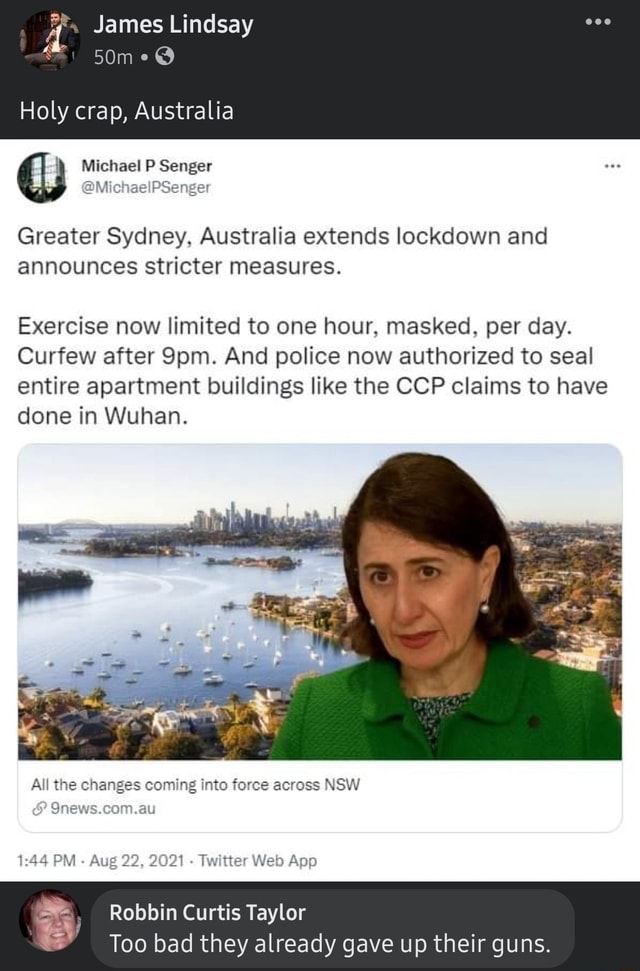Click the James Lindsay name link
This screenshot has width=640, height=971.
(173, 25)
